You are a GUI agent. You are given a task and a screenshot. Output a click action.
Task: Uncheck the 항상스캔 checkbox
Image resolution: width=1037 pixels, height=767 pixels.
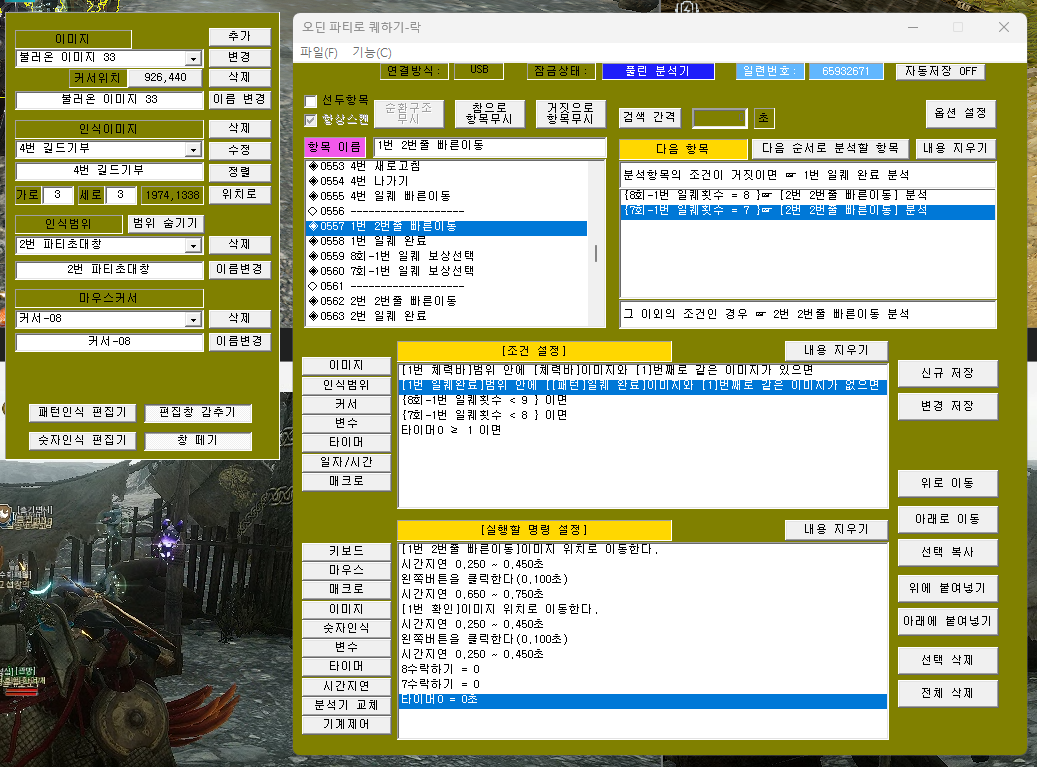point(311,120)
